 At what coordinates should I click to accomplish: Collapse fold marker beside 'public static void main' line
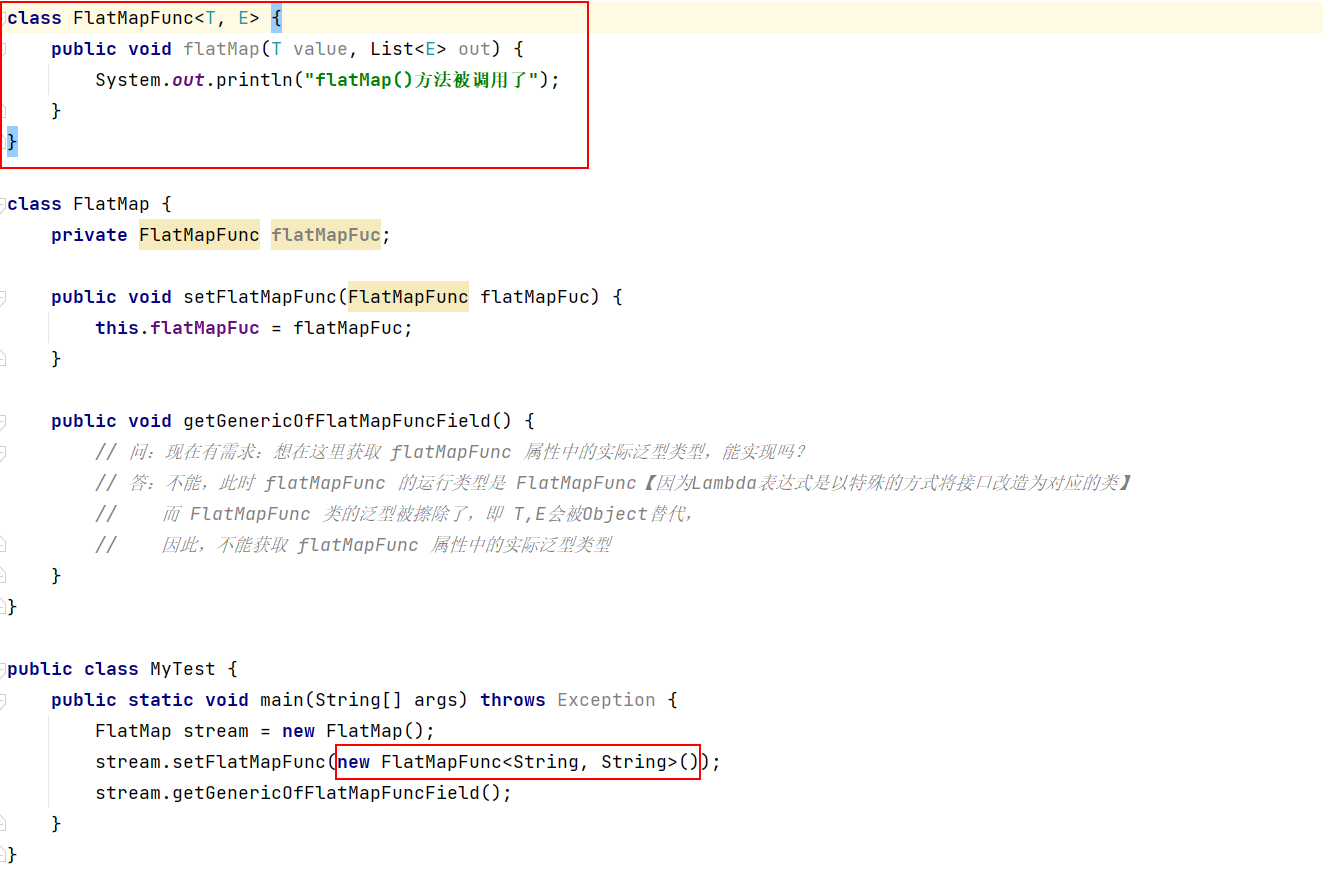coord(4,700)
